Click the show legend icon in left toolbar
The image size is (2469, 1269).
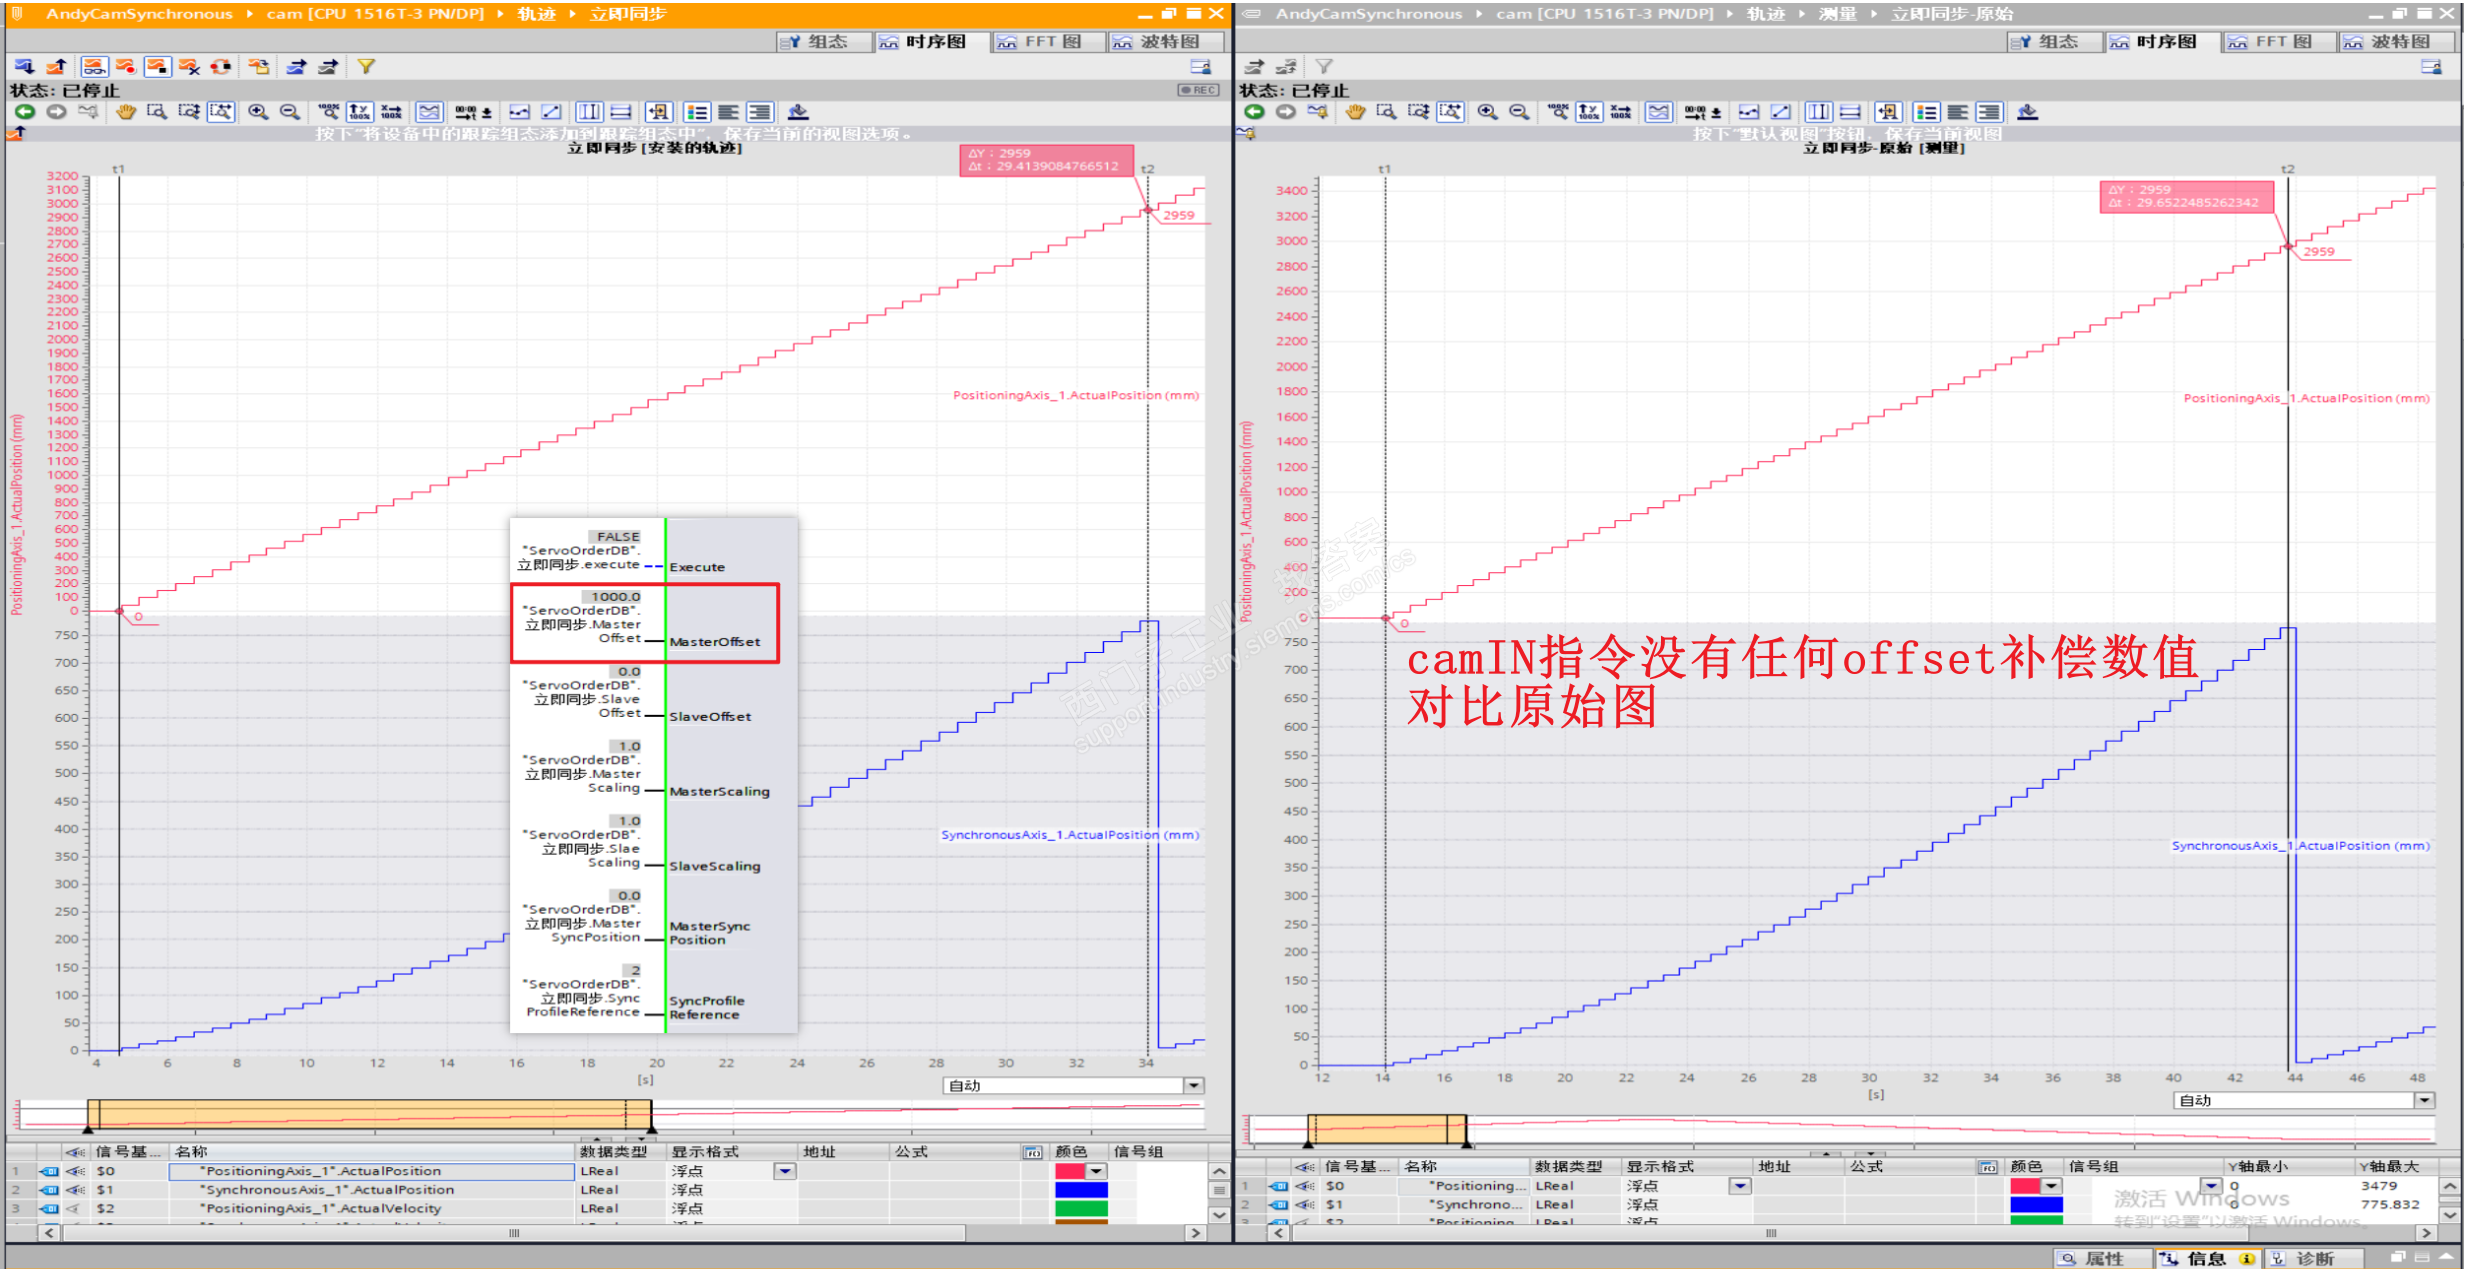click(x=697, y=112)
